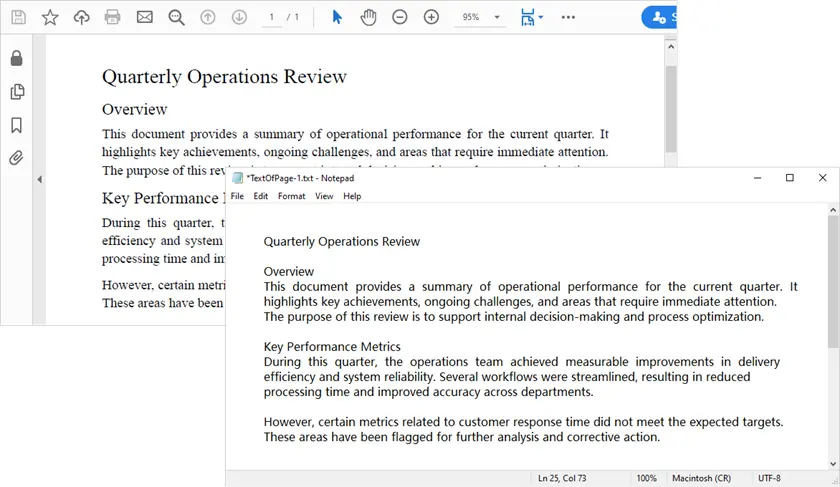Select the arrow selection tool
This screenshot has height=487, width=840.
[337, 17]
